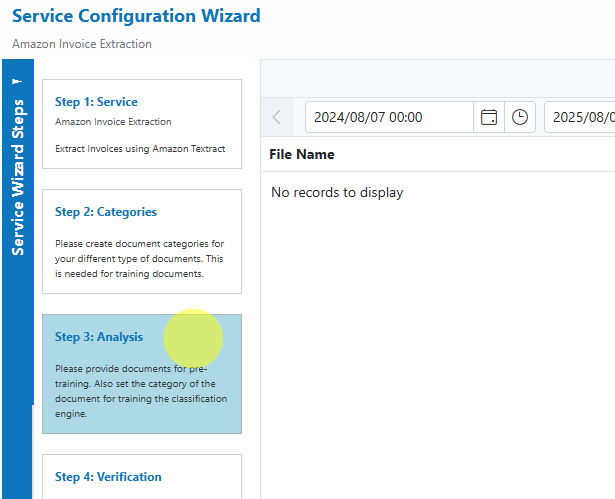Open the clock time picker icon
This screenshot has width=615, height=499.
(x=520, y=117)
